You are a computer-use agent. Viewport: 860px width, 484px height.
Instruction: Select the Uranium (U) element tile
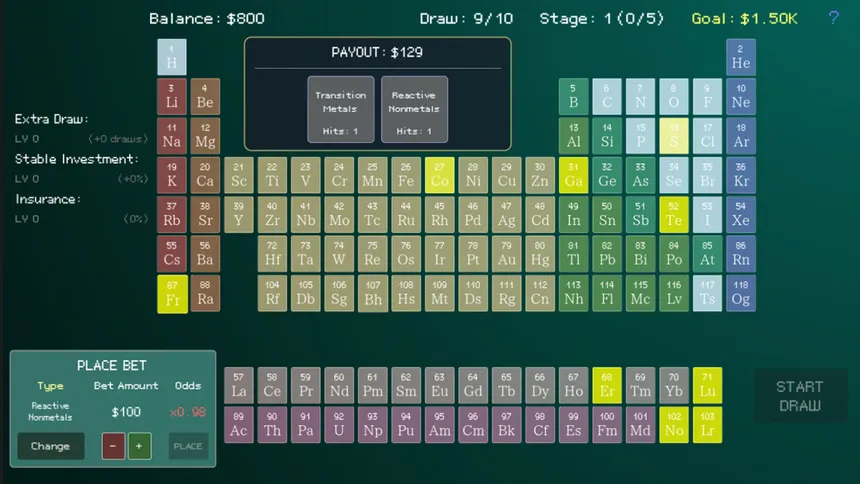[340, 425]
